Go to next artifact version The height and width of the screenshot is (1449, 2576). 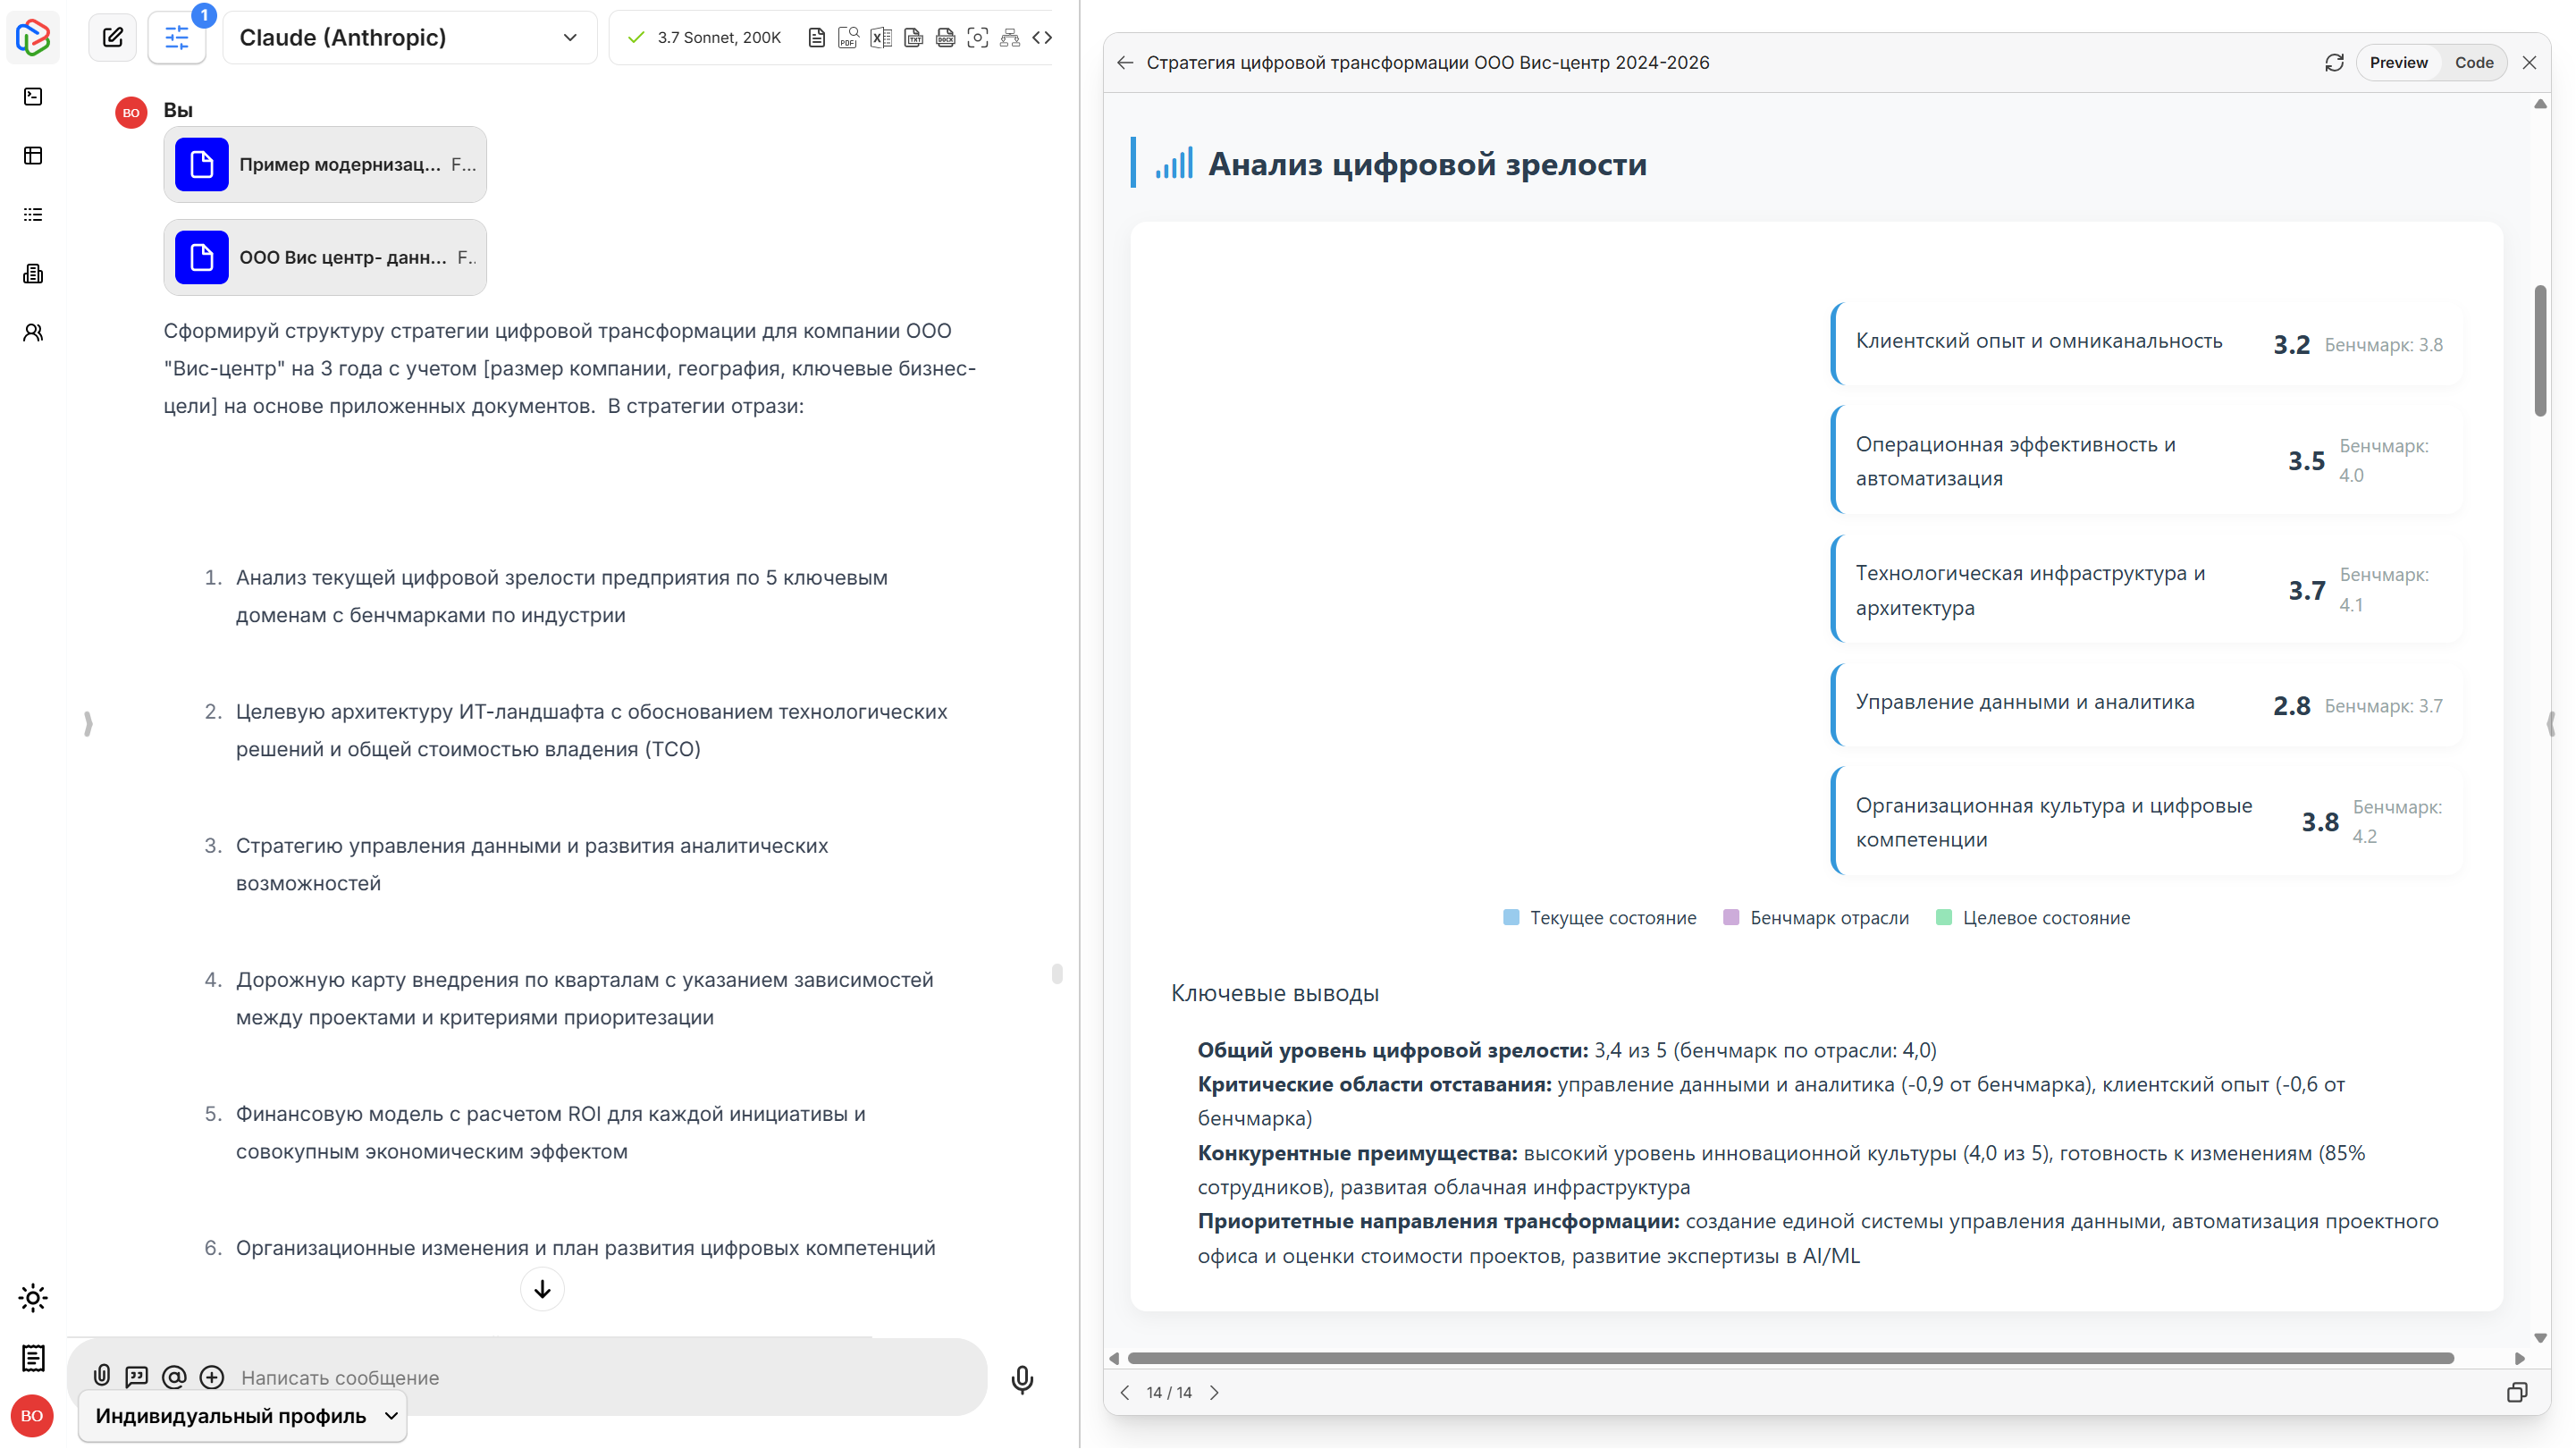[1214, 1392]
